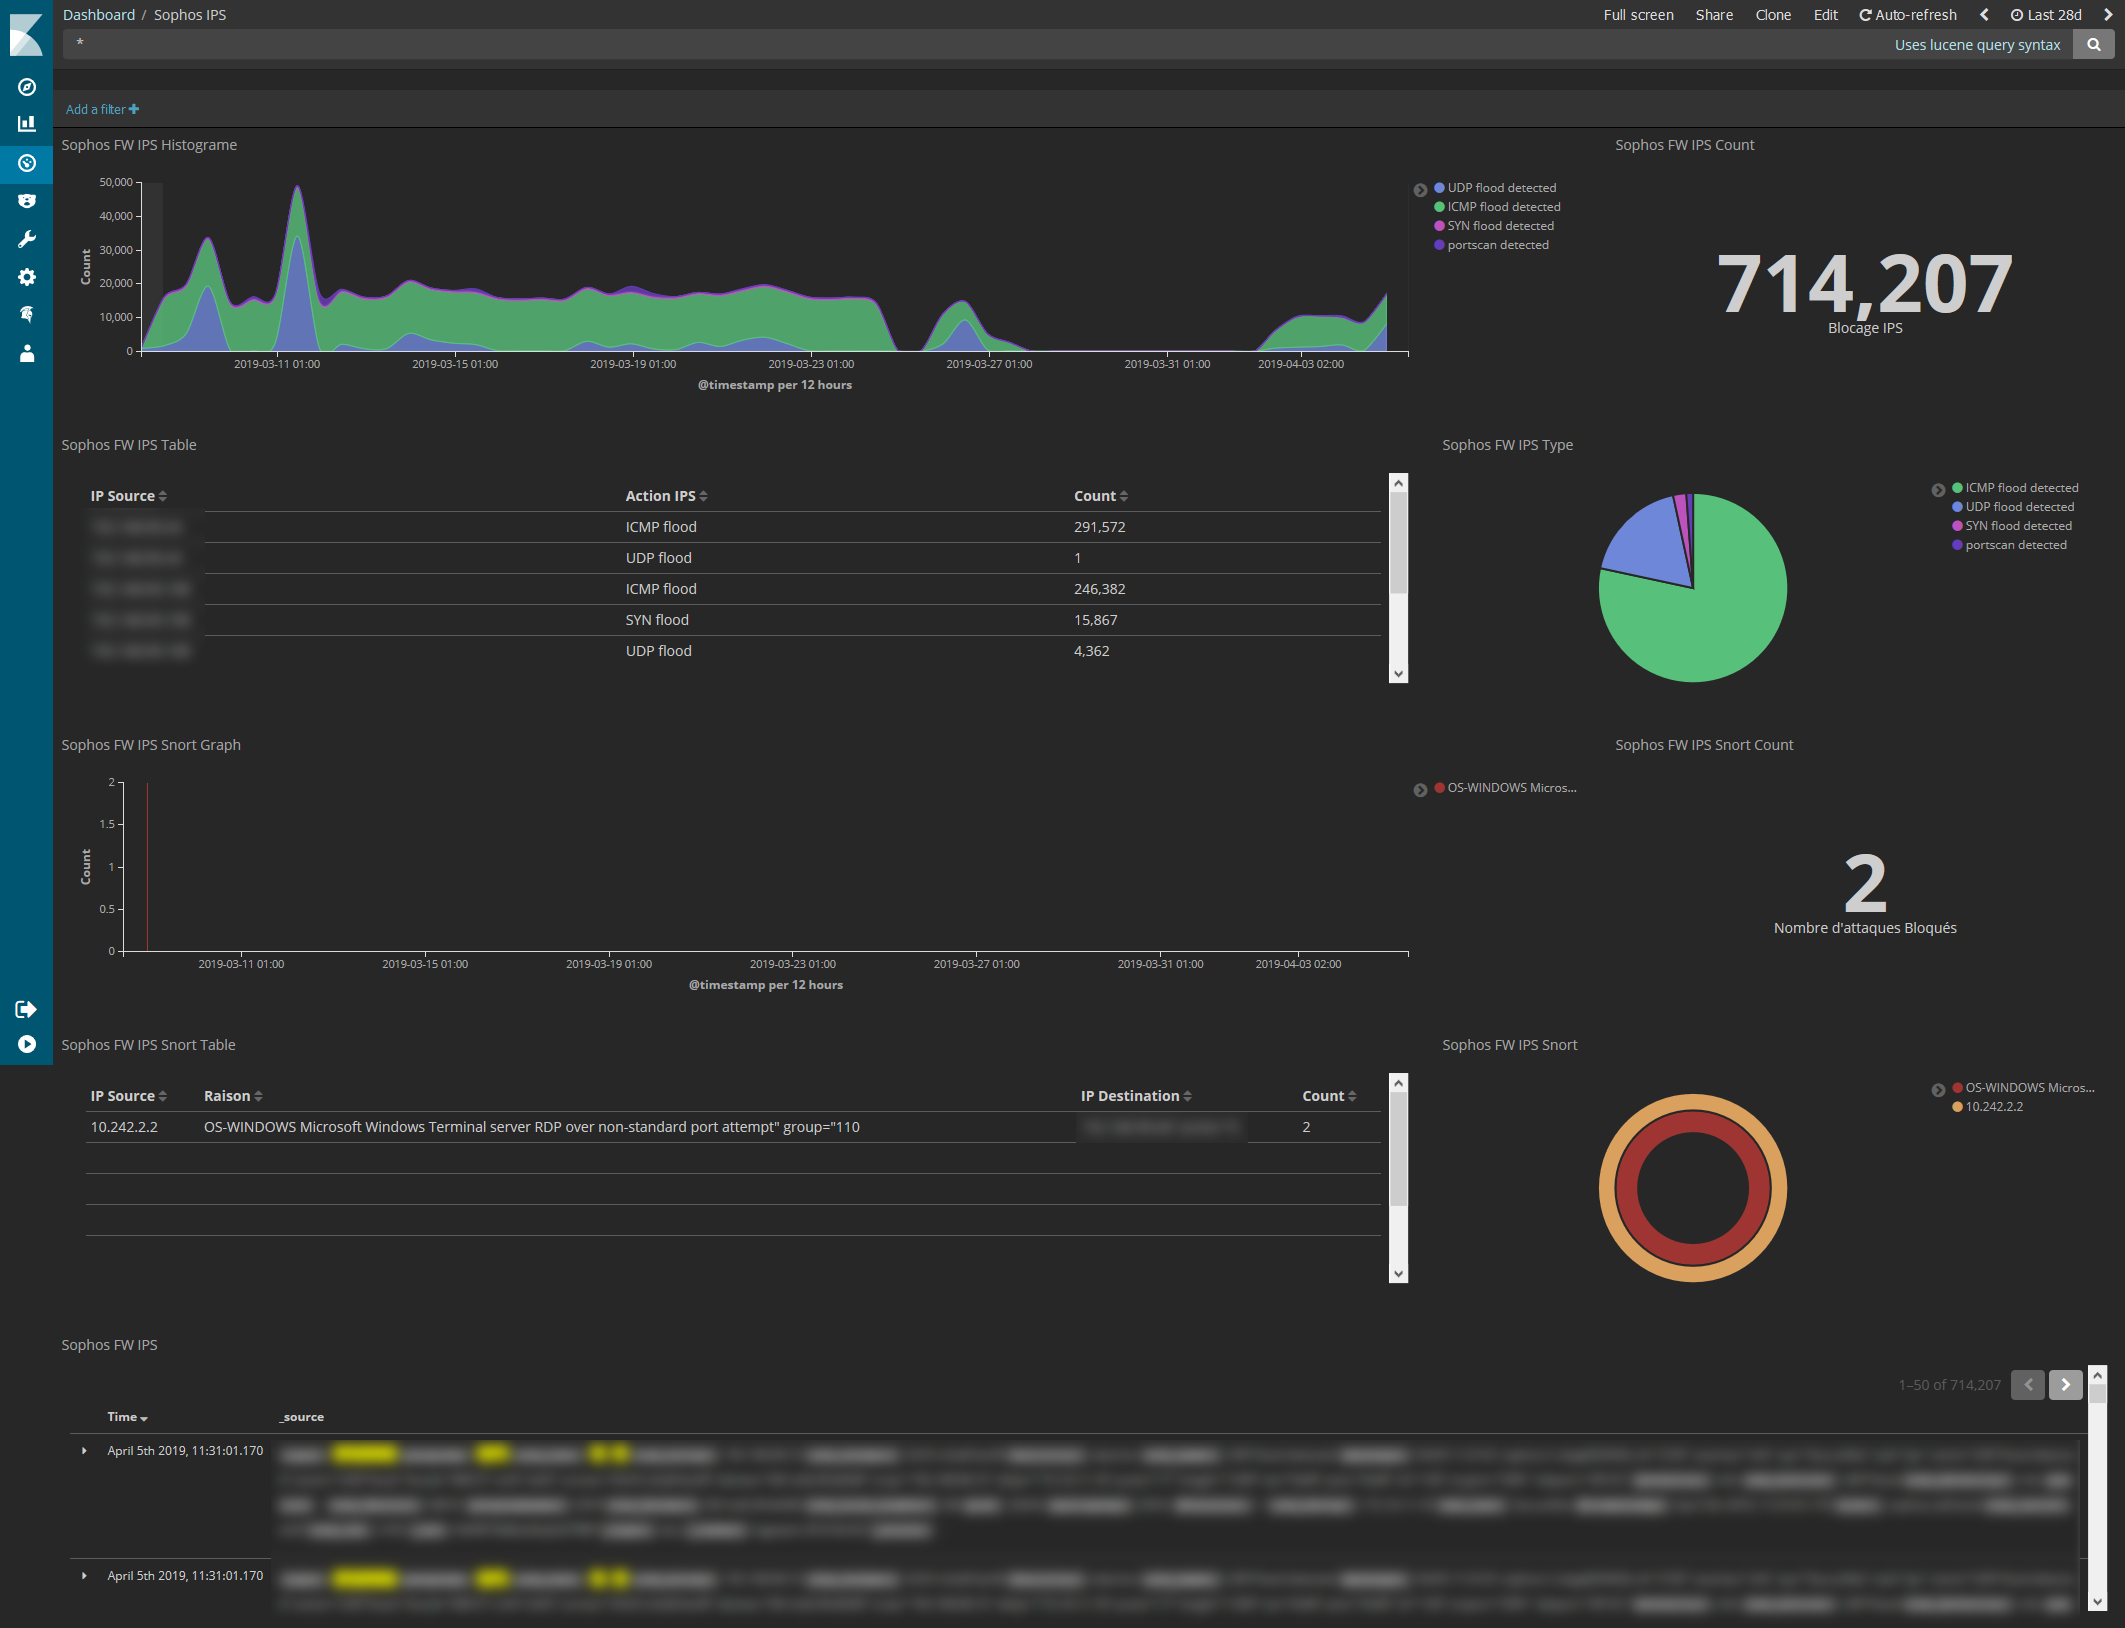Screen dimensions: 2125x1628
Task: Open Management gear icon in sidebar
Action: click(x=27, y=277)
